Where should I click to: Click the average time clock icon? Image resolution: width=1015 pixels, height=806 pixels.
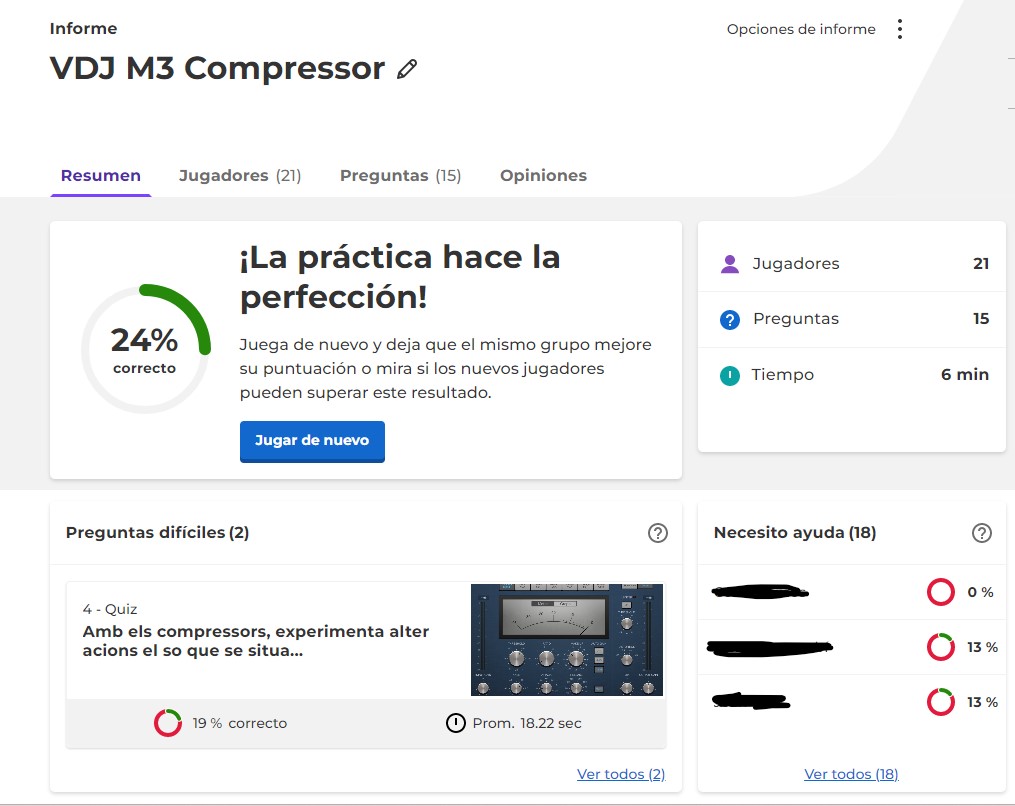pos(456,723)
